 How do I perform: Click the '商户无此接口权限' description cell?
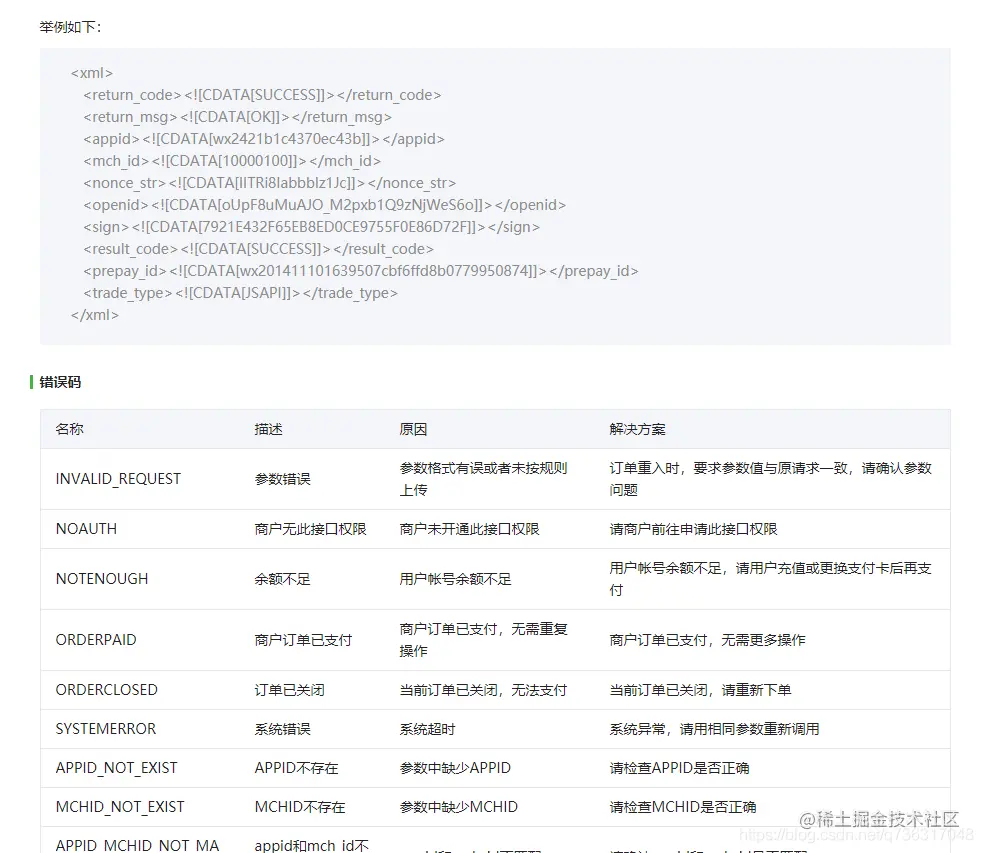point(310,529)
